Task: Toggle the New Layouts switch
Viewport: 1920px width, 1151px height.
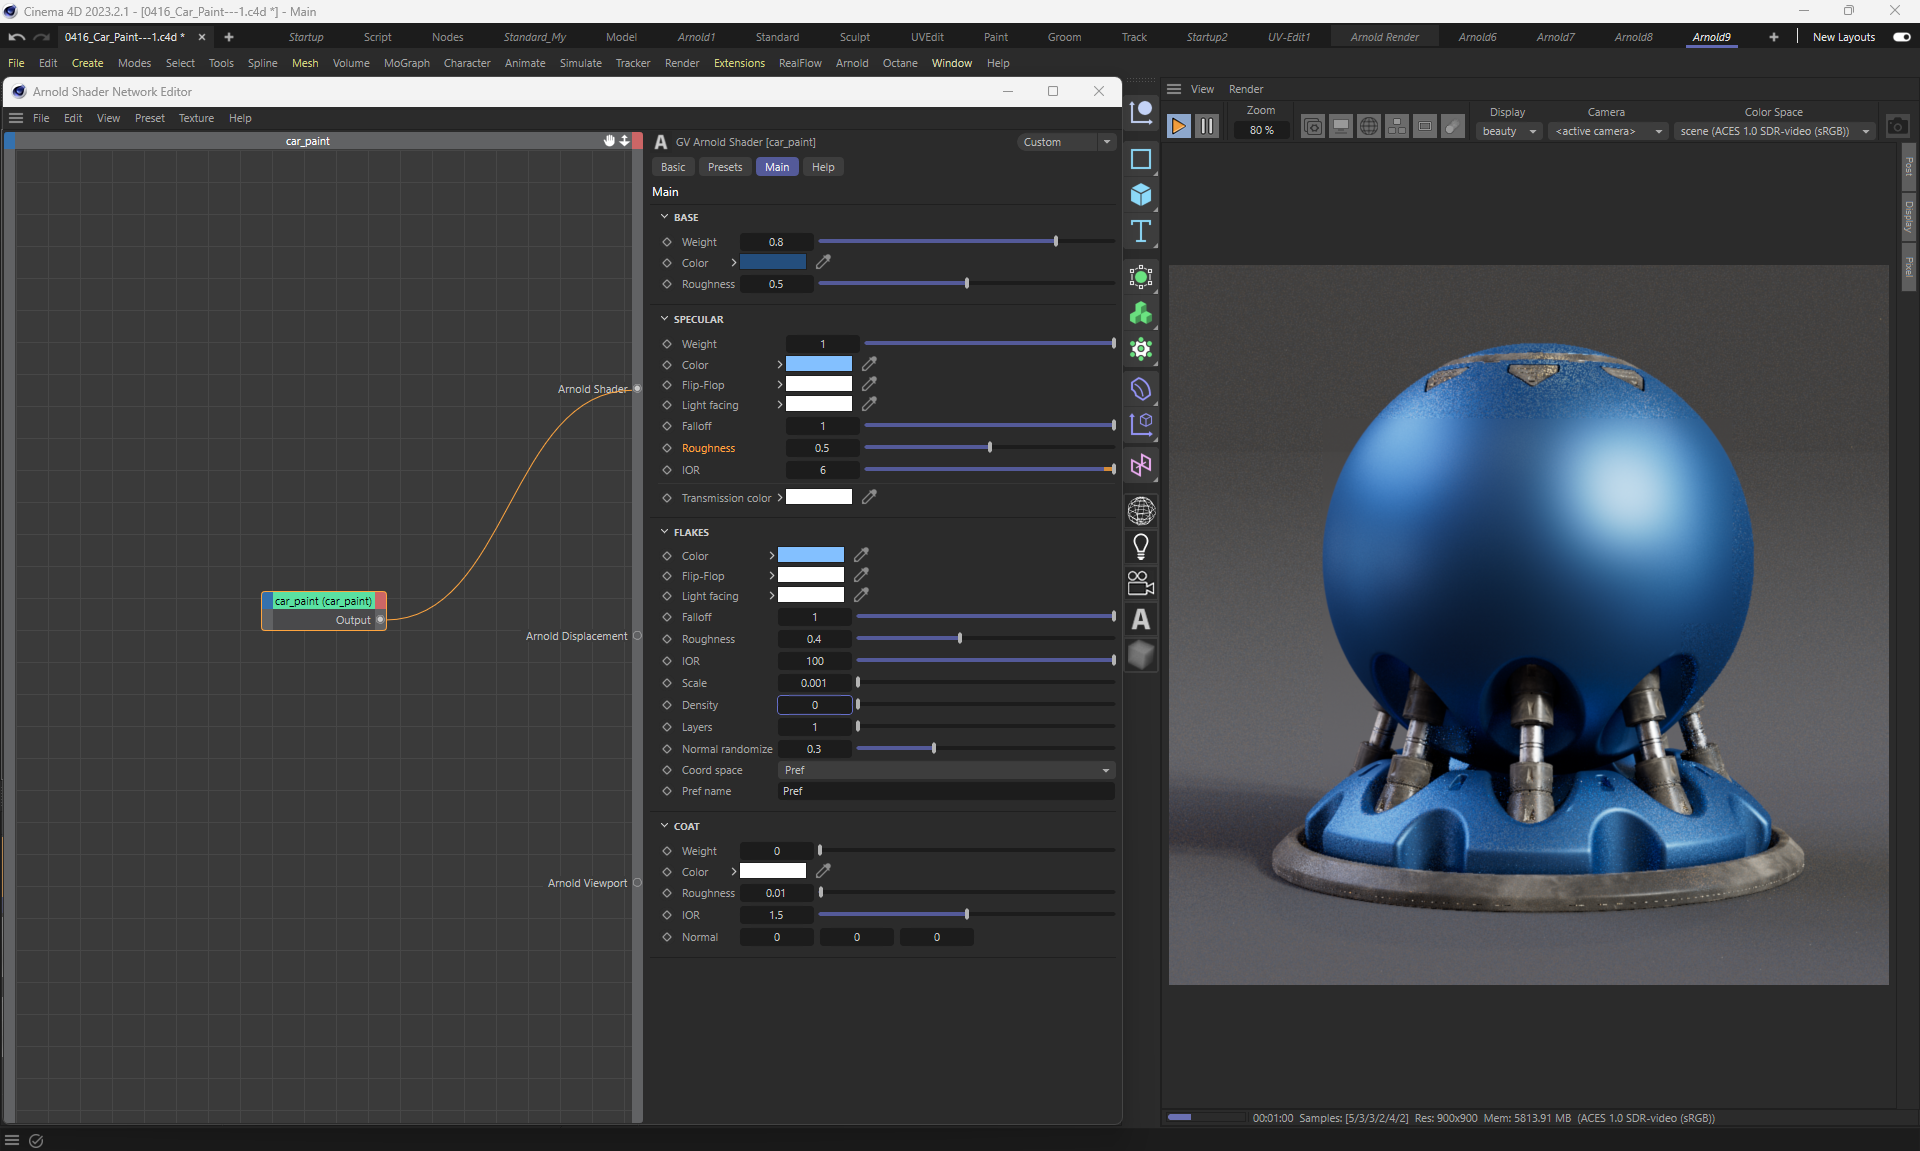Action: (x=1901, y=37)
